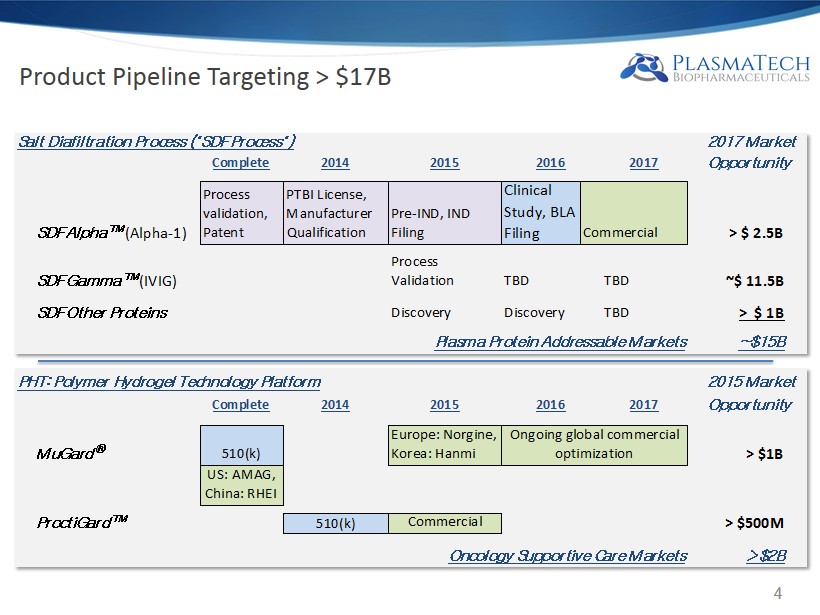Click the PHT: Polymer Hydrogel Technology Platform heading
This screenshot has width=820, height=615.
[x=170, y=381]
